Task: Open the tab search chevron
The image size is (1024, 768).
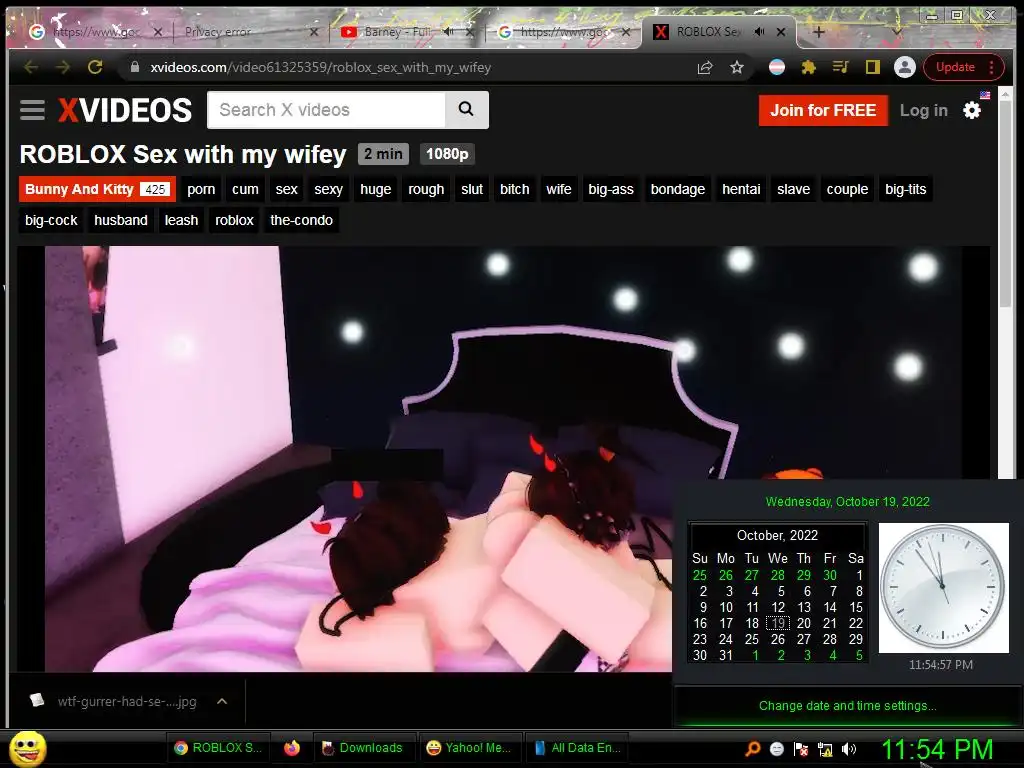Action: [x=897, y=31]
